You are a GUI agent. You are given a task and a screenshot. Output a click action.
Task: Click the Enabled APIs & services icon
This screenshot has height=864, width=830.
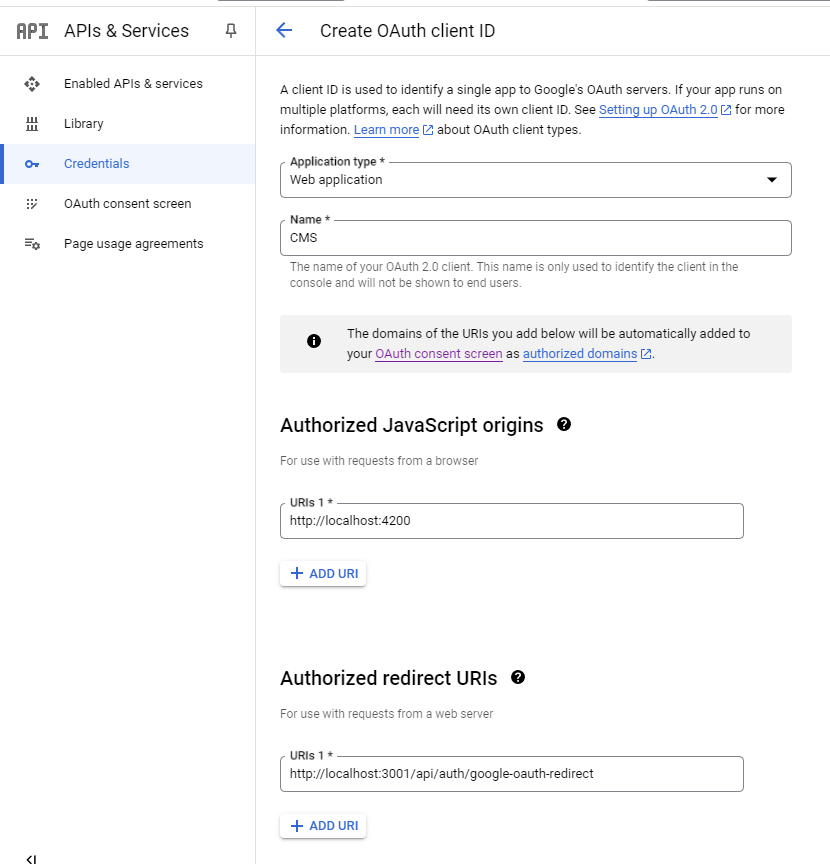[32, 84]
